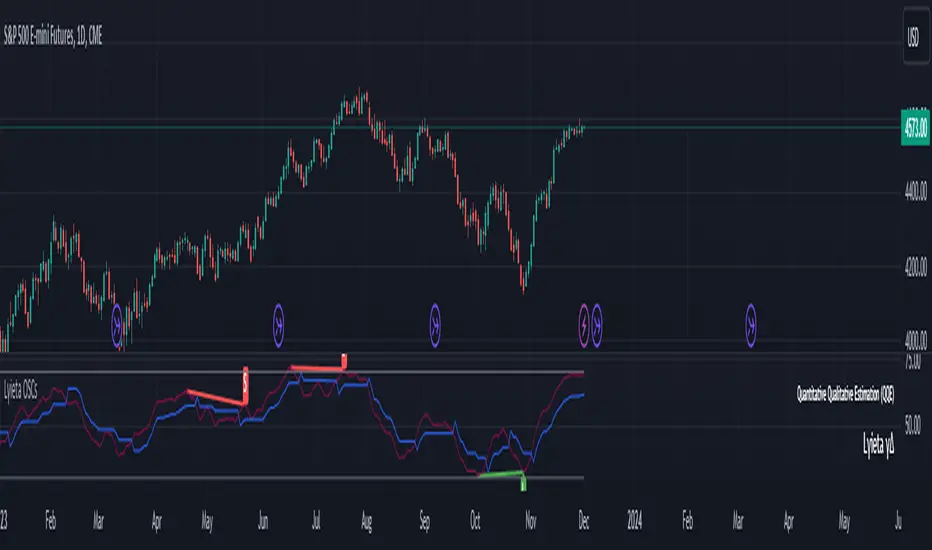This screenshot has height=550, width=932.
Task: Click the Jul time axis label
Action: (x=316, y=521)
